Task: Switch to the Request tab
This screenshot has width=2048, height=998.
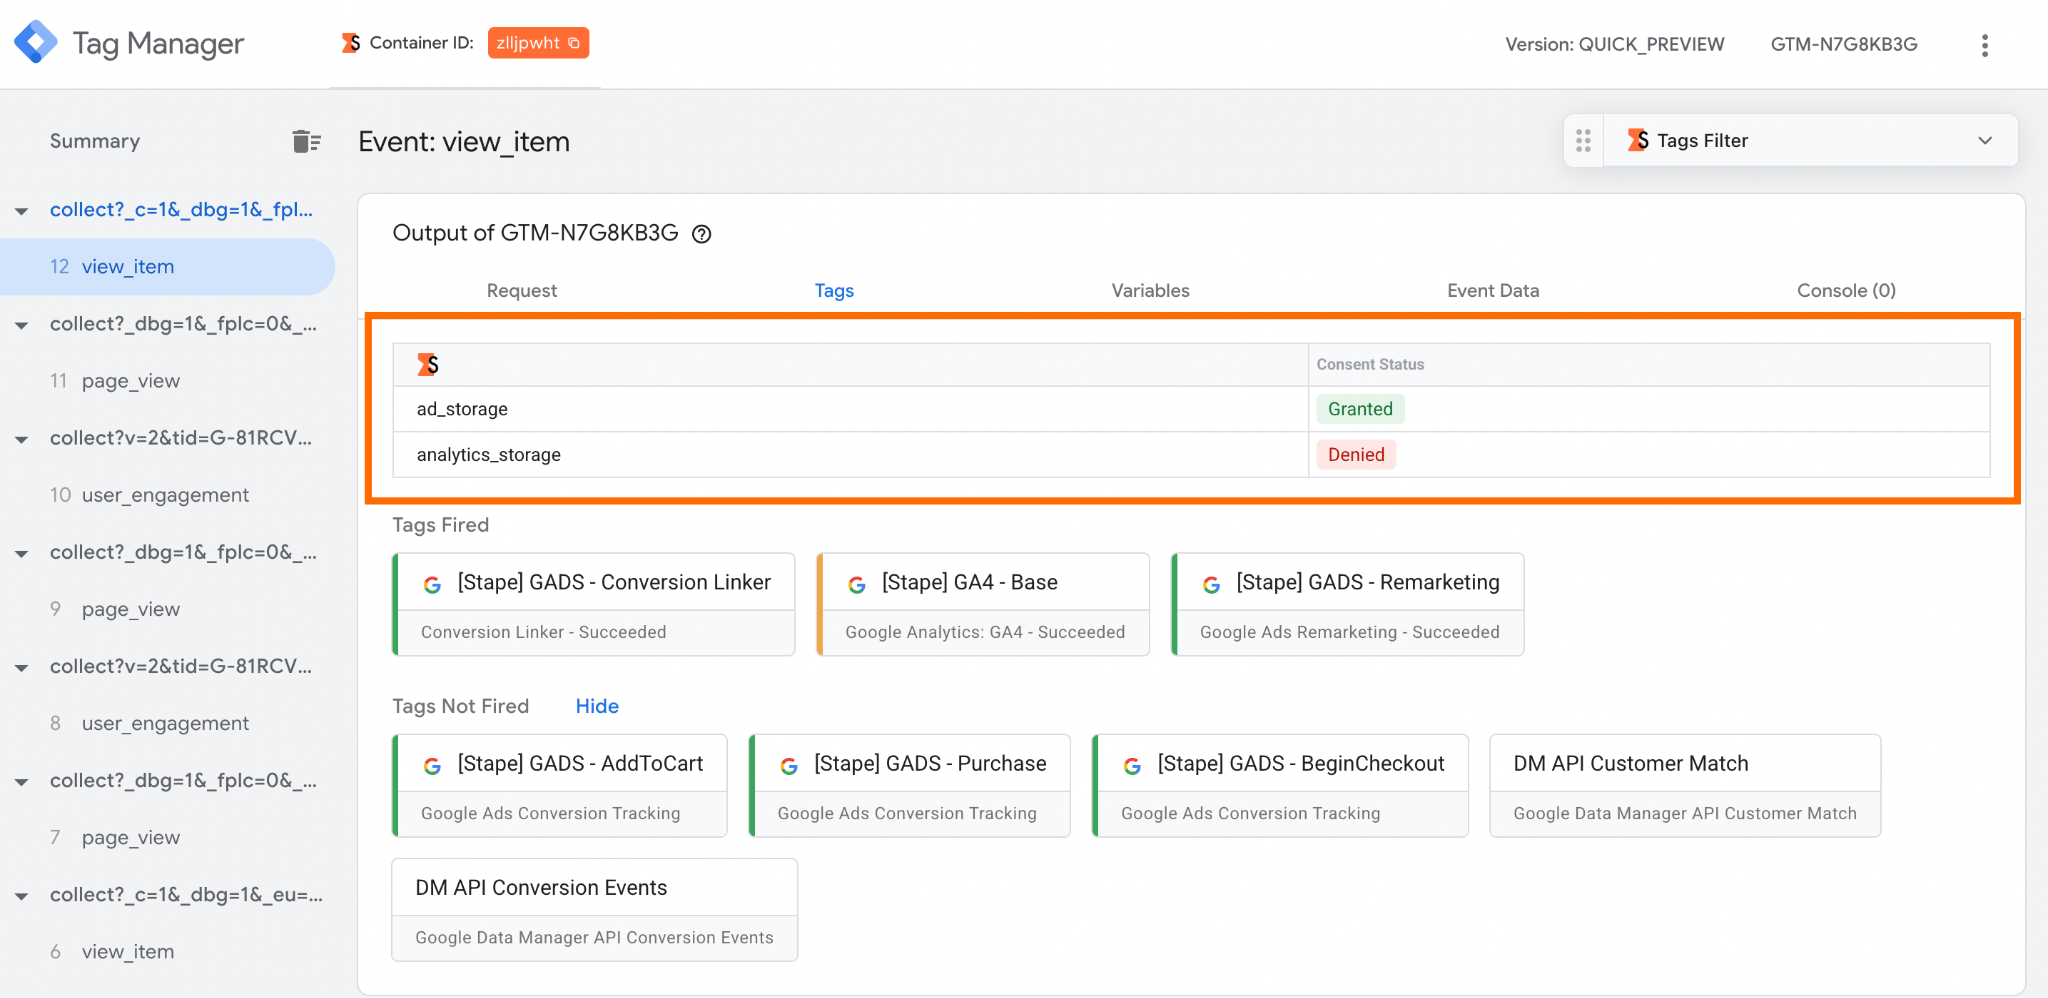Action: coord(521,290)
